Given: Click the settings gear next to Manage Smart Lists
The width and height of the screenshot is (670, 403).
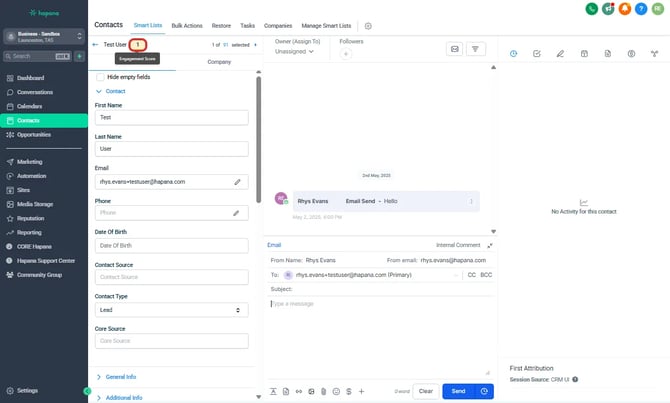Looking at the screenshot, I should pos(368,25).
